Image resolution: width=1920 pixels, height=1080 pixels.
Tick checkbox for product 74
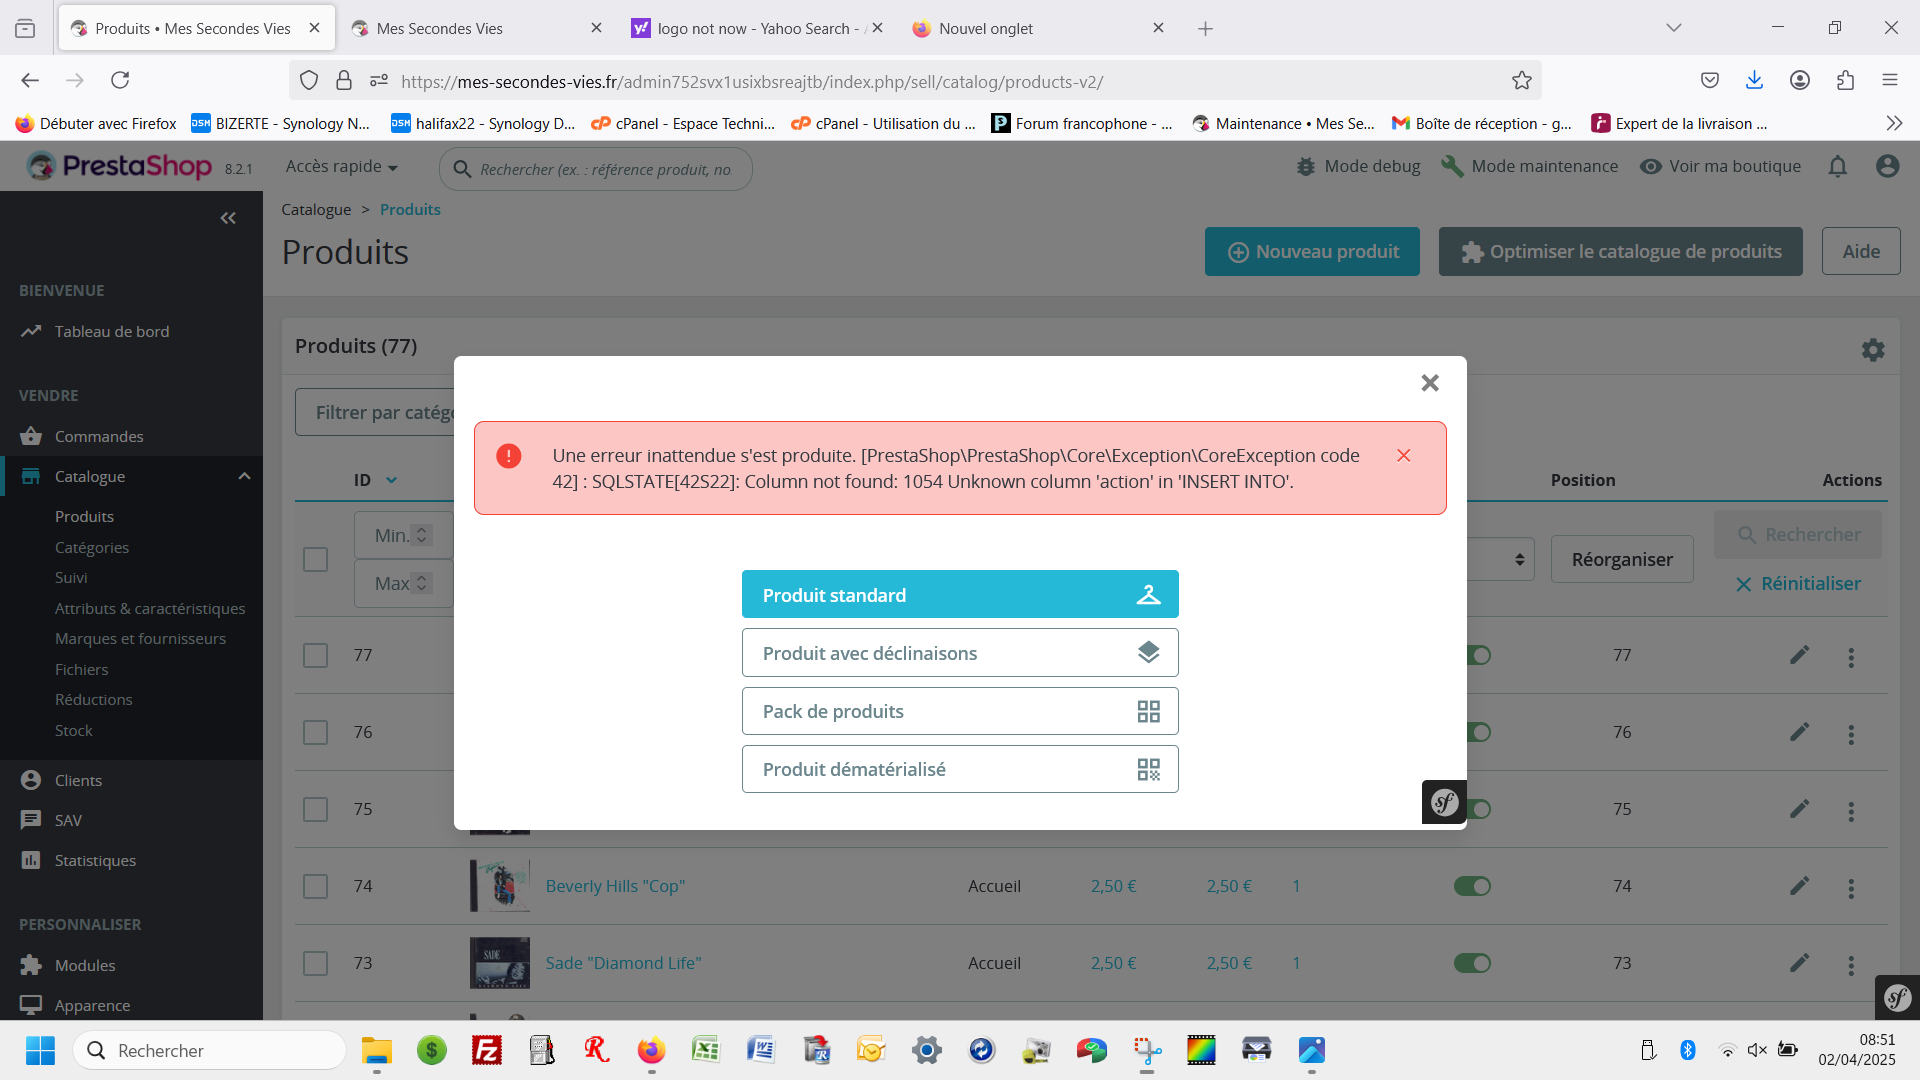point(315,887)
